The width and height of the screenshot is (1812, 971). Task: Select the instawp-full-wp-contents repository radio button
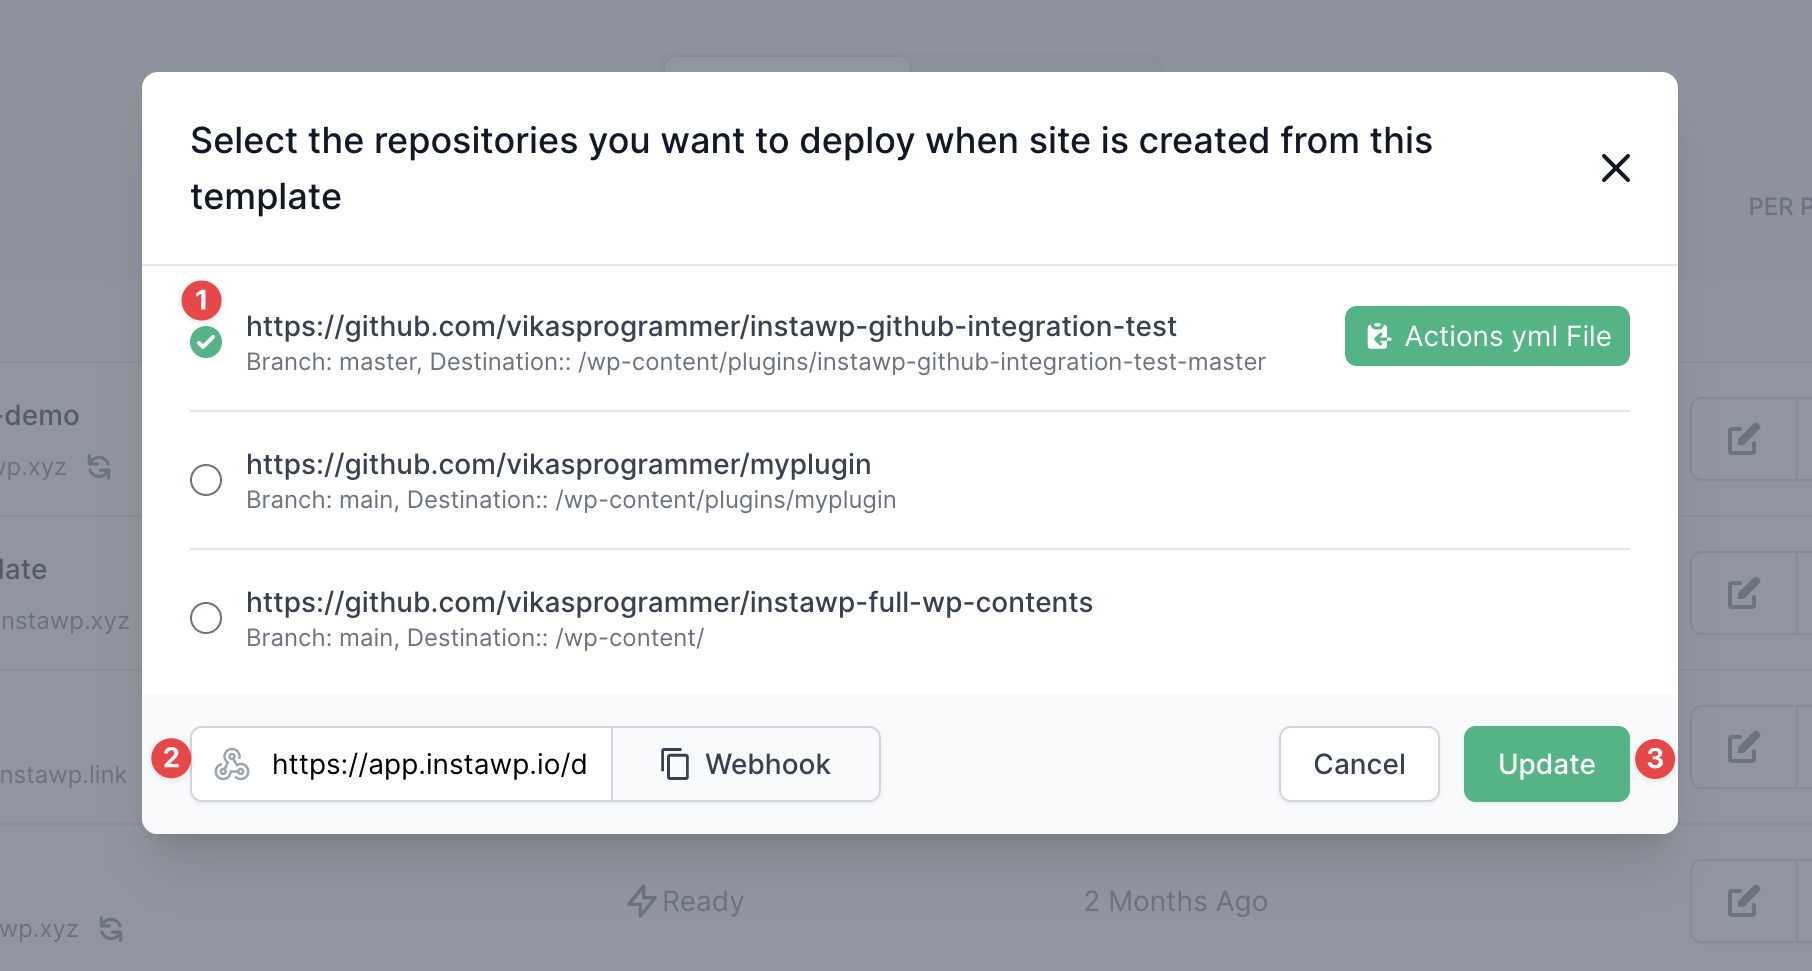point(206,618)
